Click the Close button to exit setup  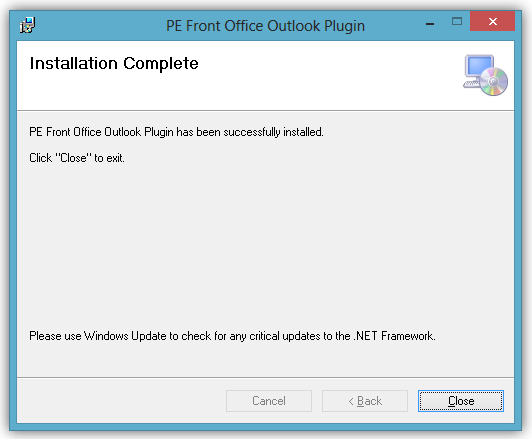click(x=461, y=401)
